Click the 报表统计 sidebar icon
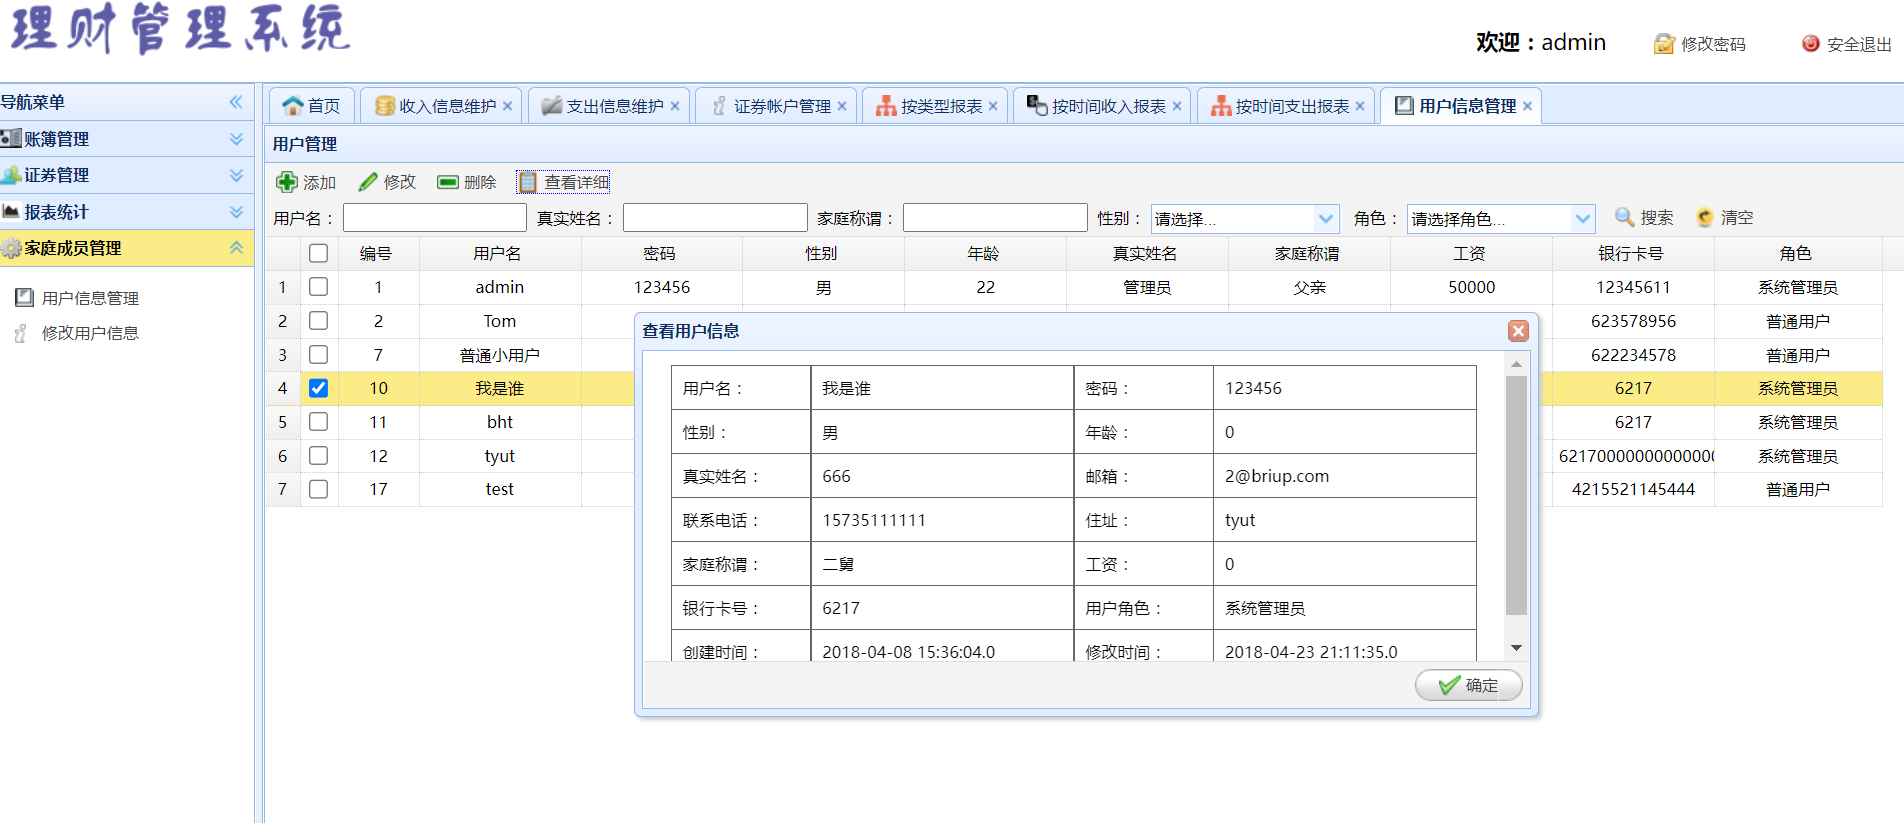 (x=11, y=211)
